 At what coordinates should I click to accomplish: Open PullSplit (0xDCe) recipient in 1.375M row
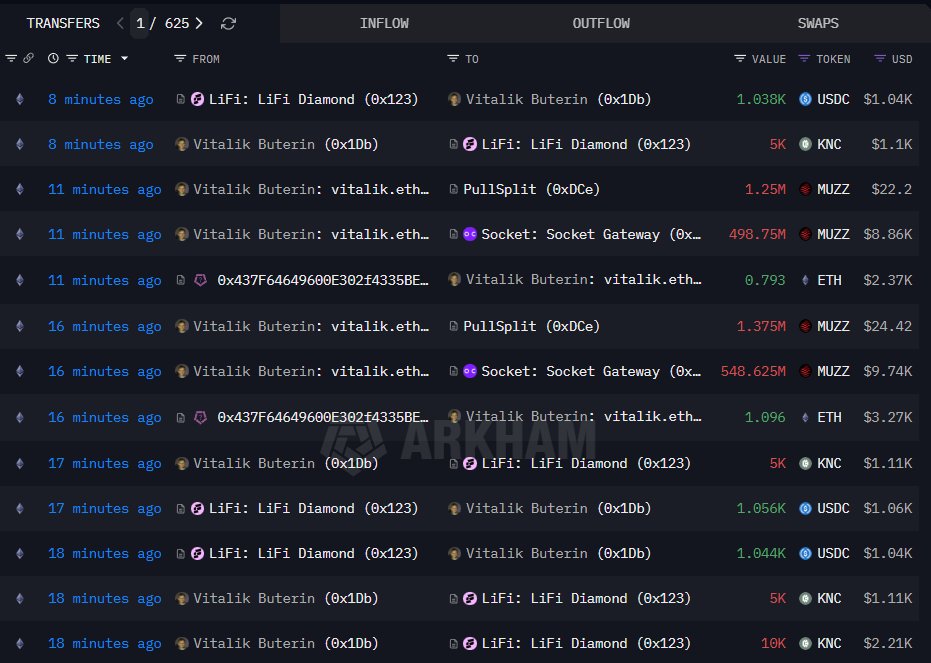click(531, 326)
